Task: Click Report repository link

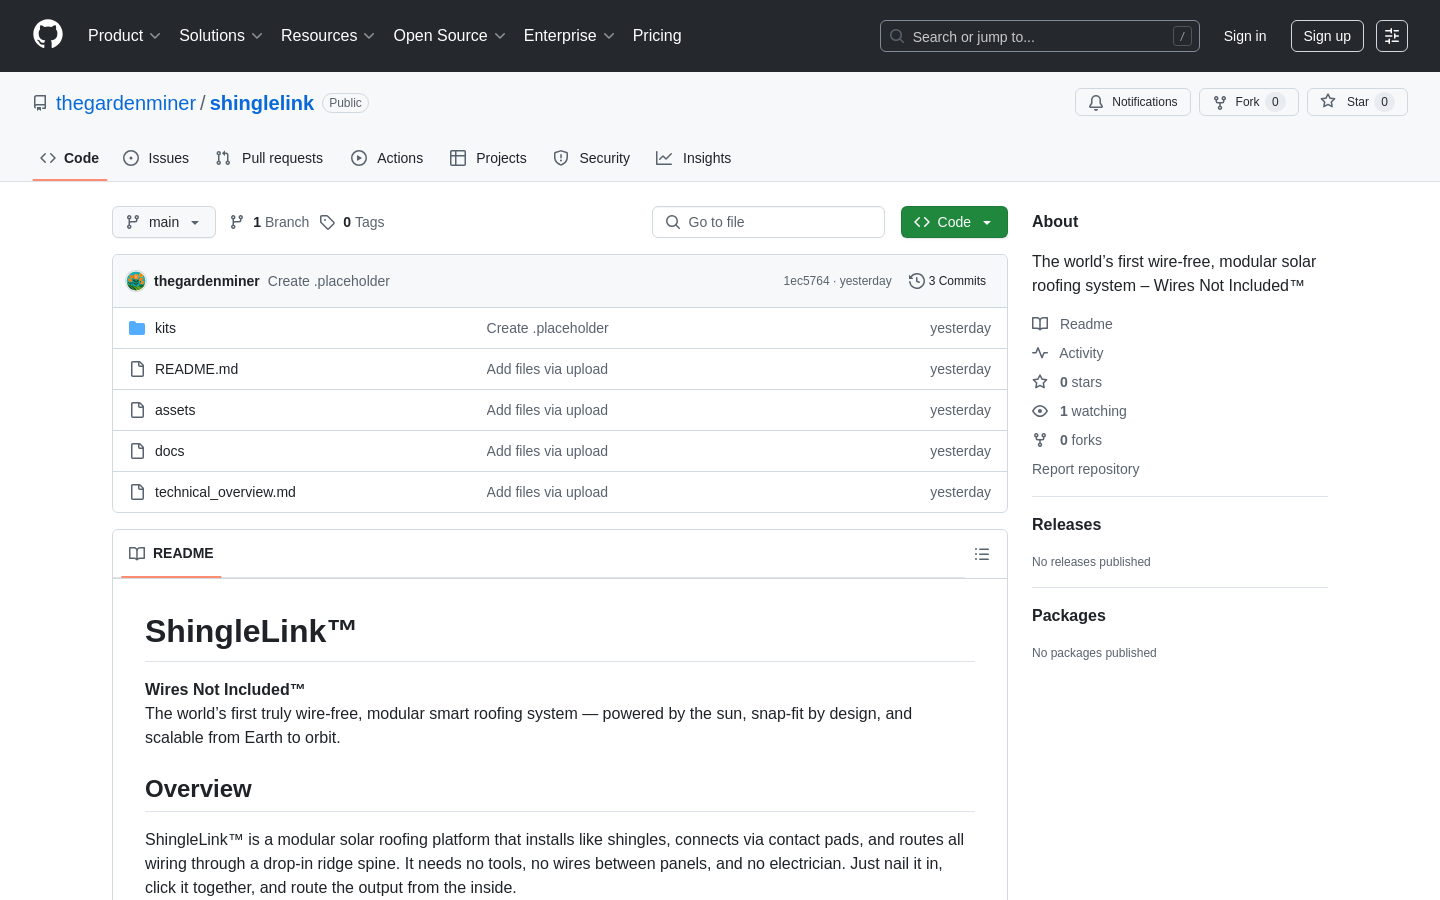Action: coord(1085,469)
